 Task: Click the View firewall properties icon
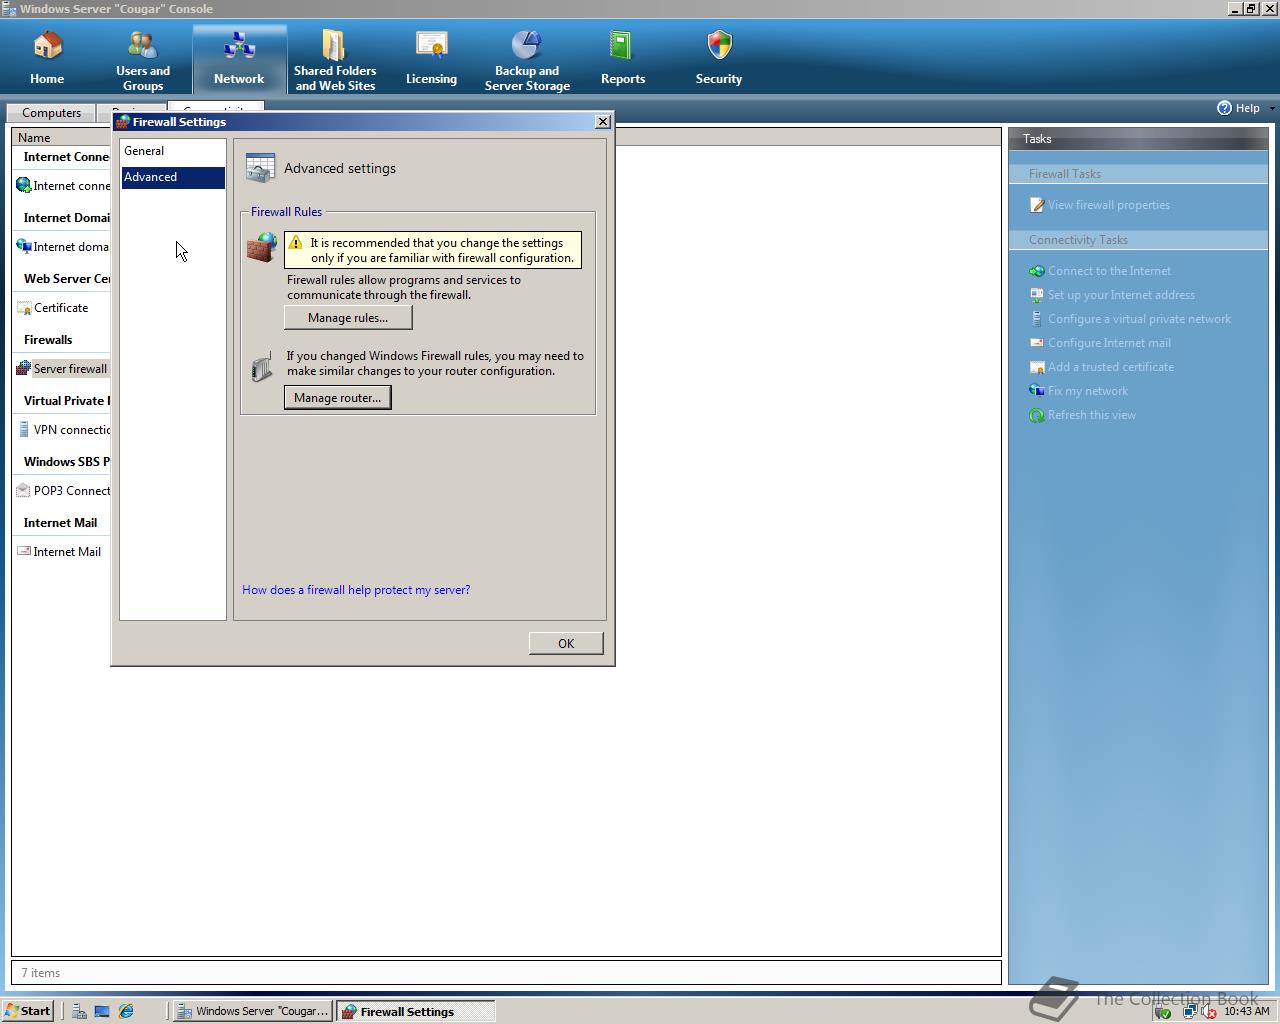tap(1037, 205)
